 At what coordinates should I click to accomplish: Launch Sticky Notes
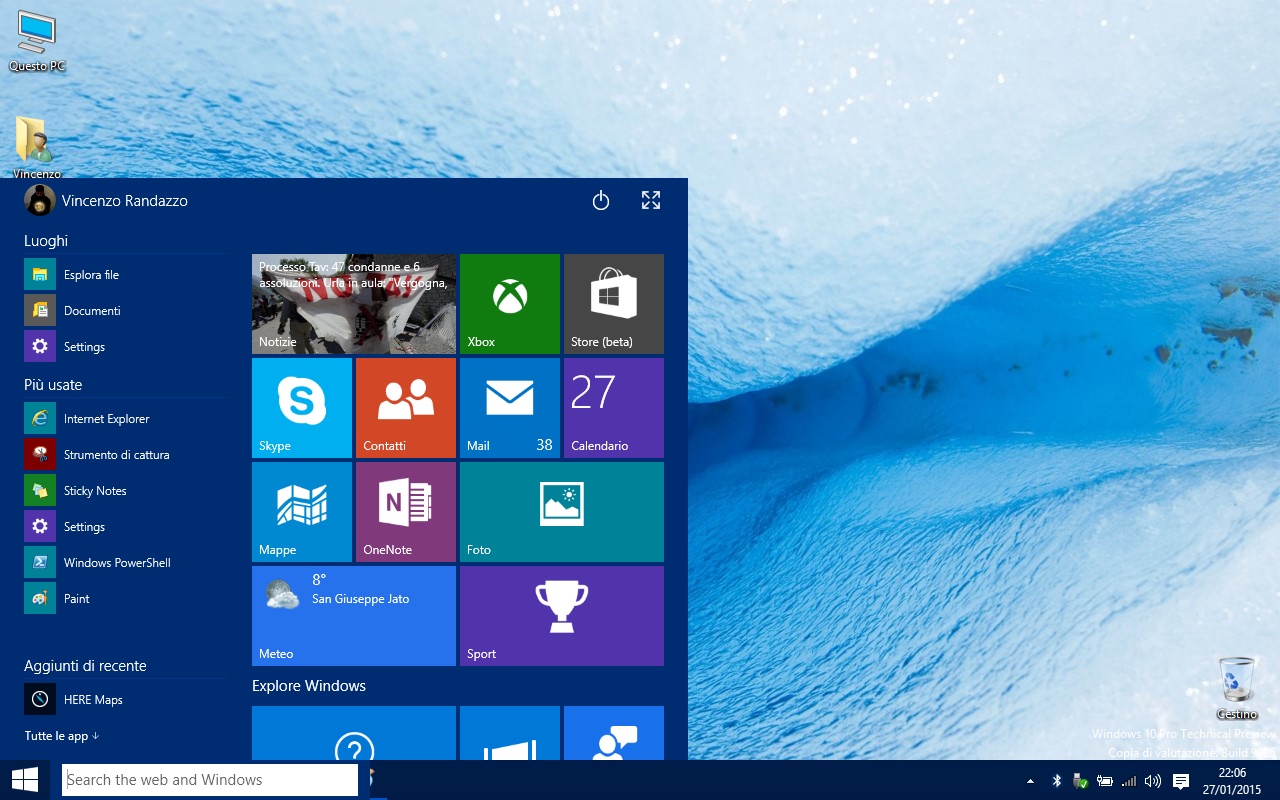click(x=124, y=491)
